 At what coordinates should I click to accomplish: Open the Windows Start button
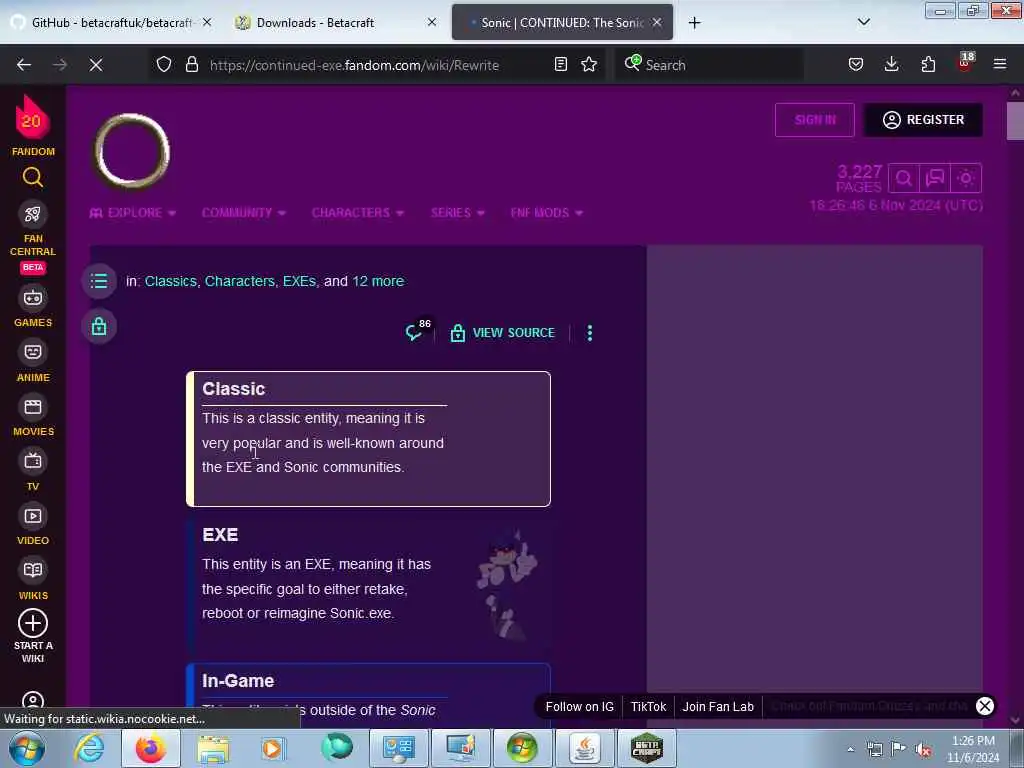tap(27, 748)
